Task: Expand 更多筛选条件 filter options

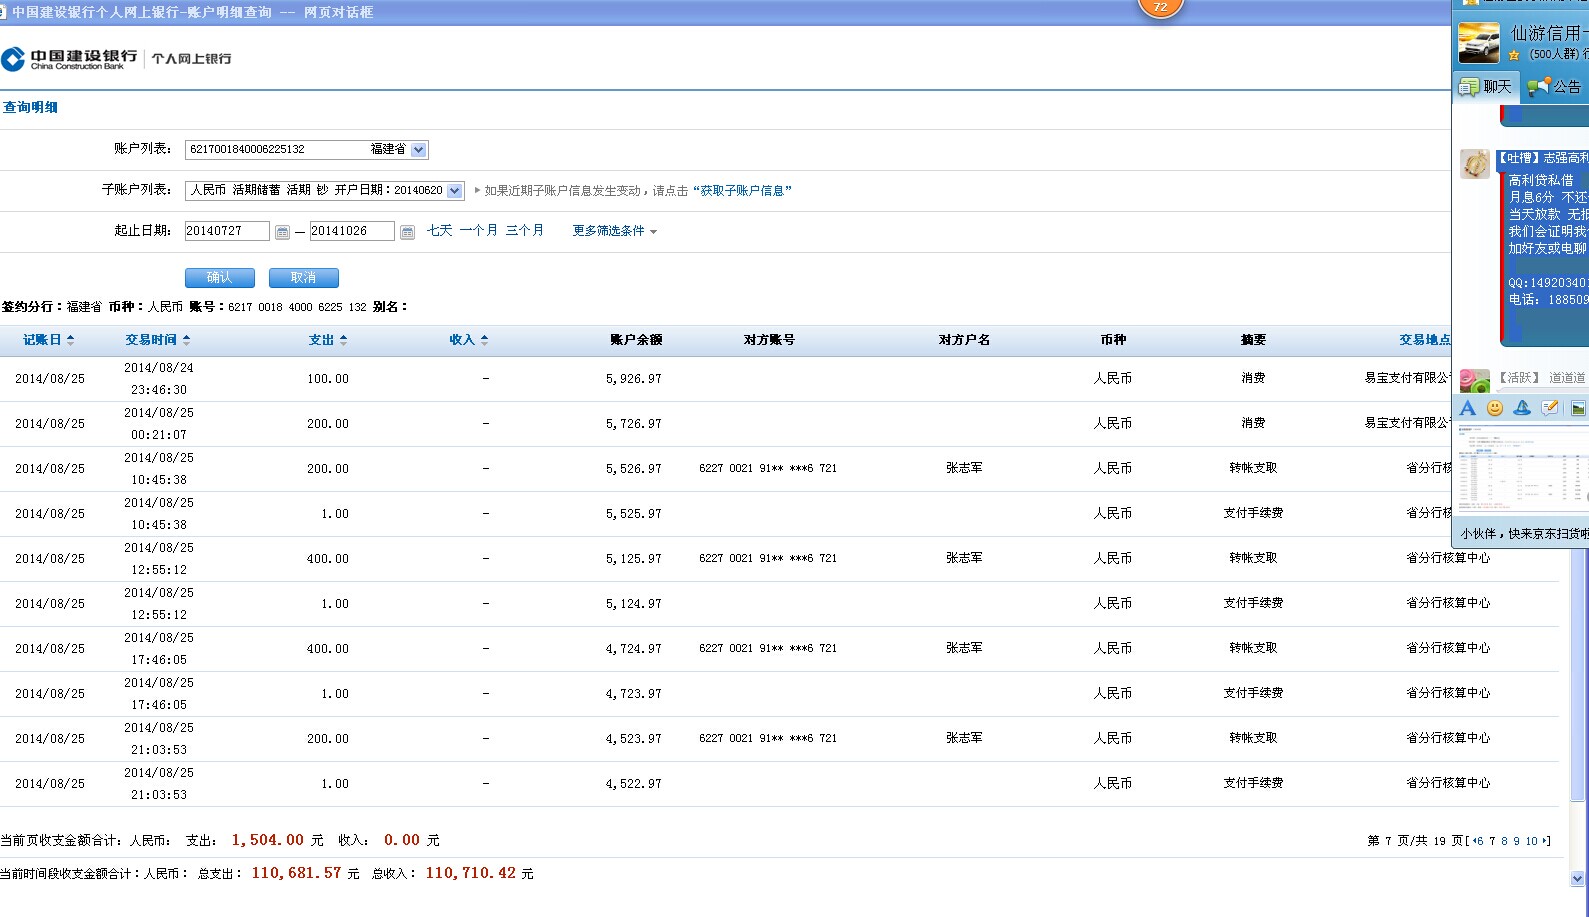Action: click(x=614, y=231)
